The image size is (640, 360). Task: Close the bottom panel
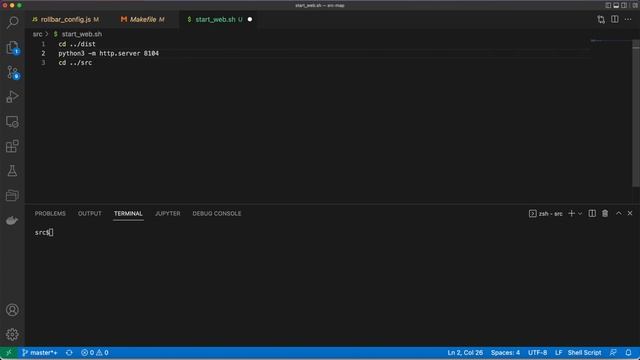coord(630,213)
